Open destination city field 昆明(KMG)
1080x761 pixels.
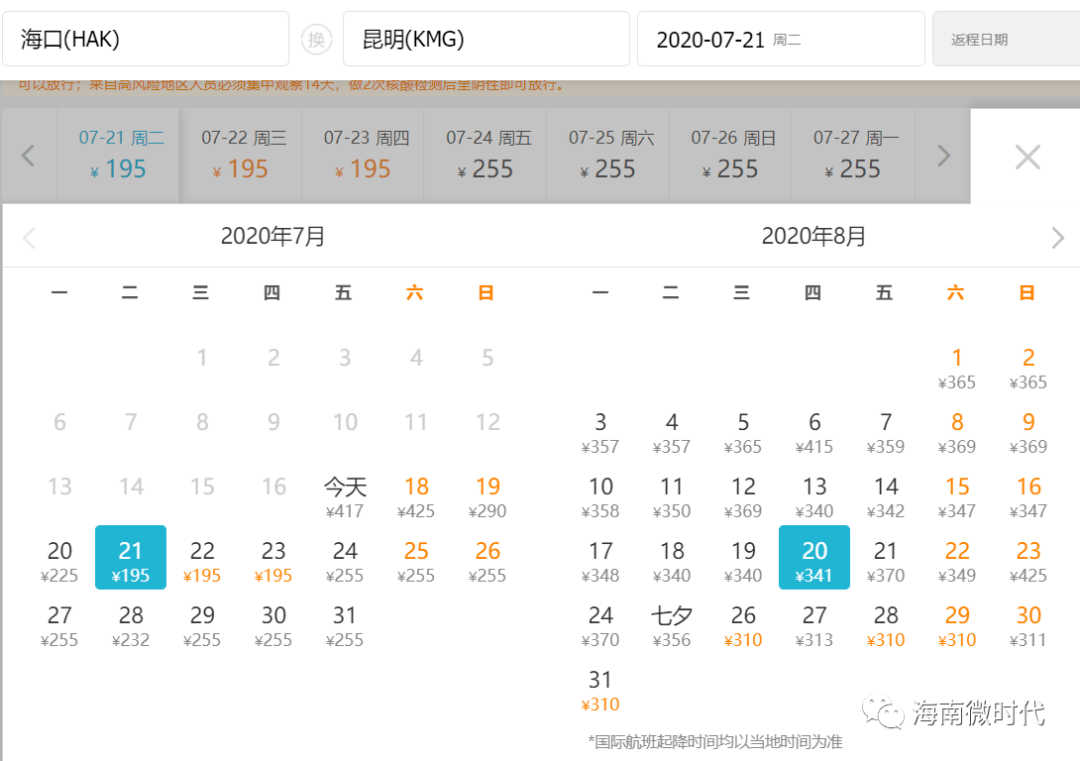485,40
